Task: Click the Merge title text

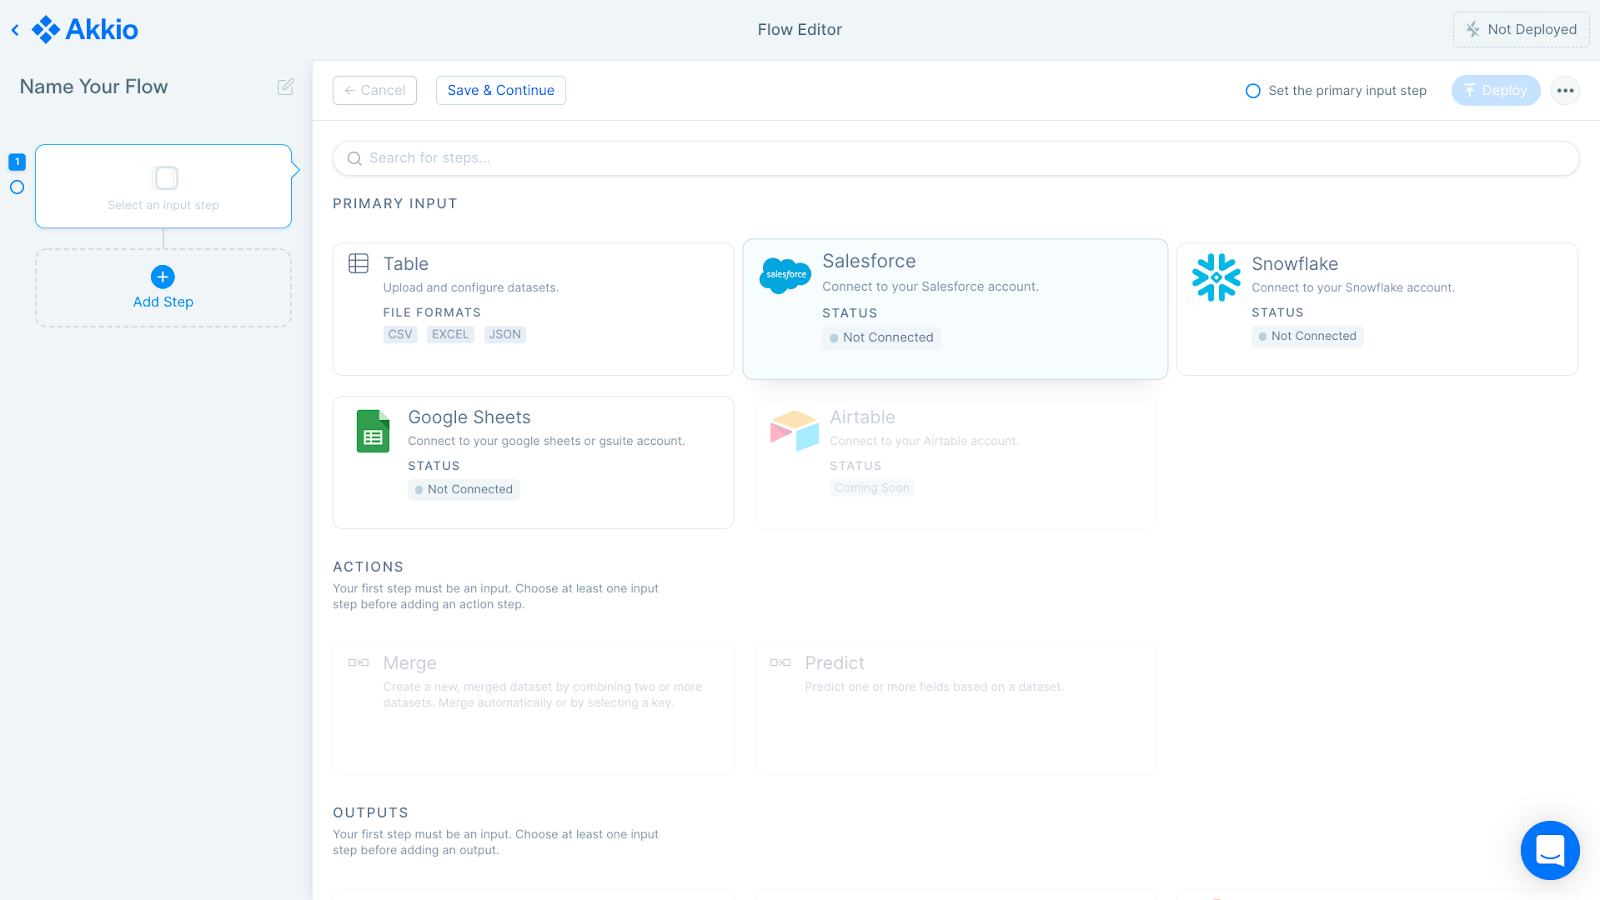Action: click(410, 663)
